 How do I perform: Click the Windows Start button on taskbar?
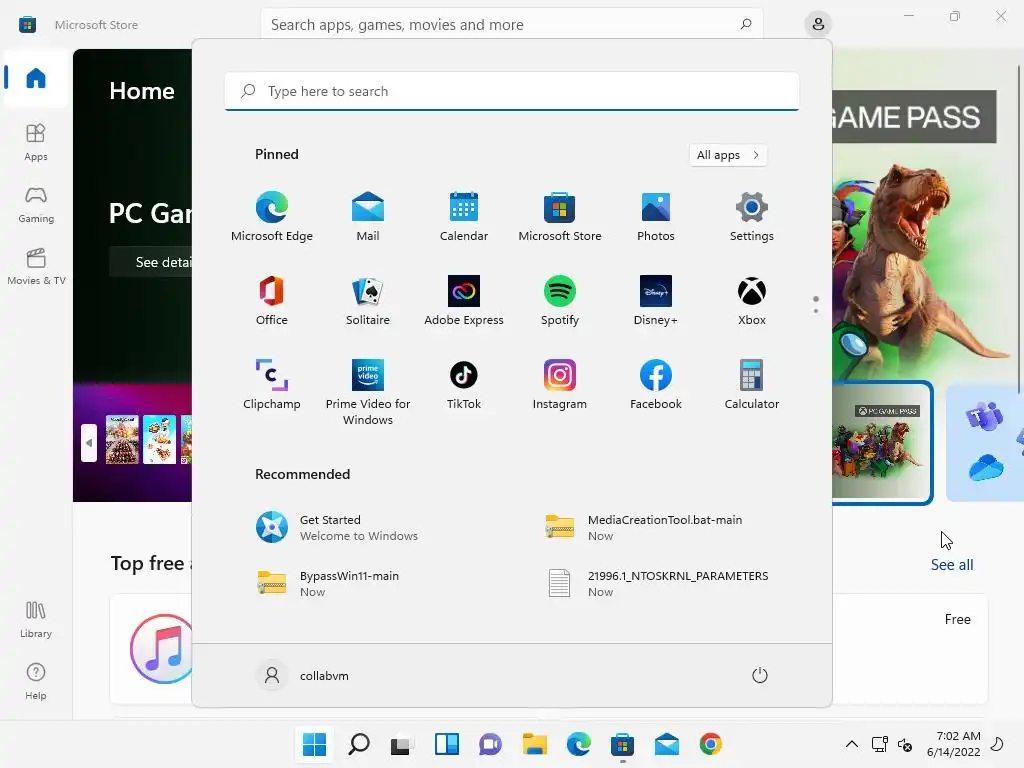[314, 744]
